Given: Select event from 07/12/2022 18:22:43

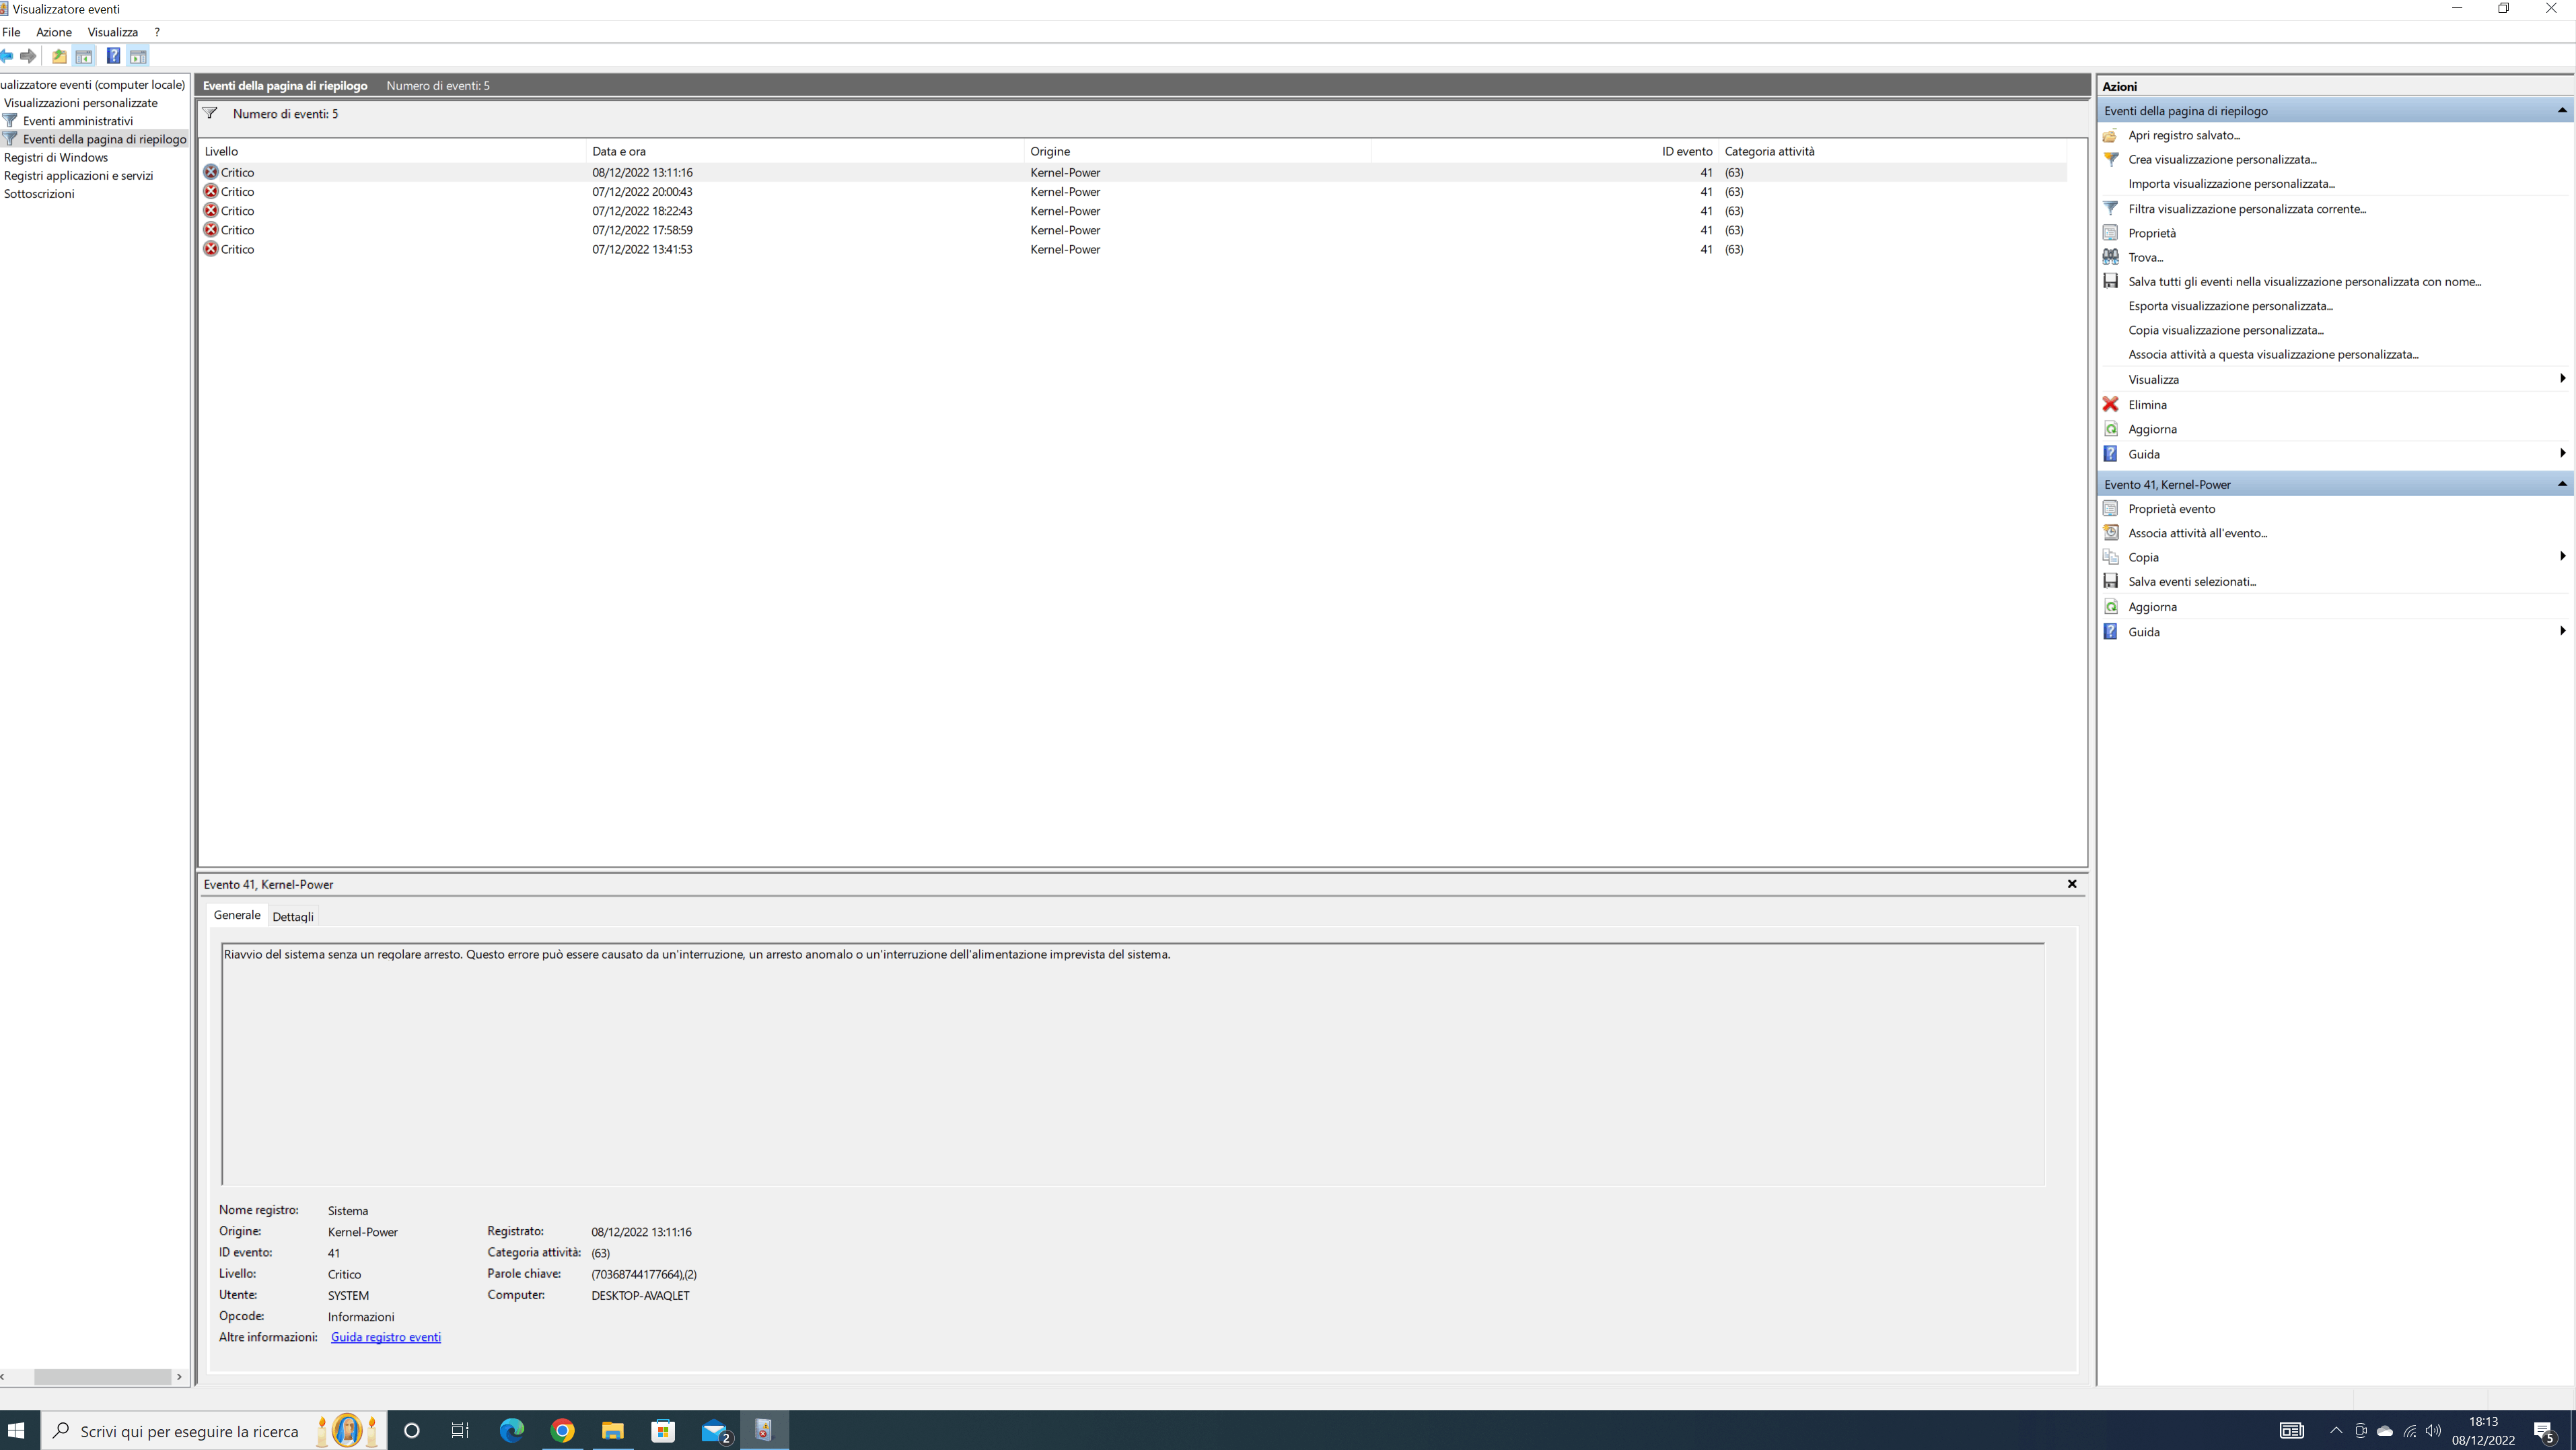Looking at the screenshot, I should coord(642,211).
